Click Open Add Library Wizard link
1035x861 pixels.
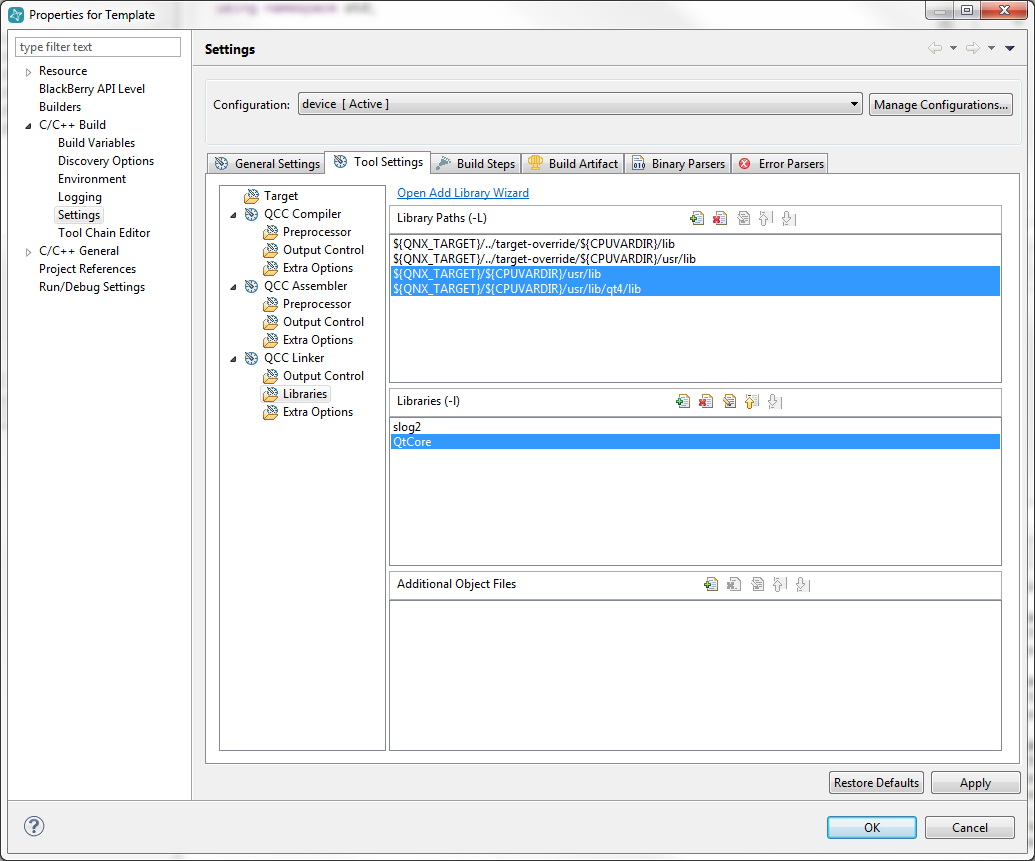tap(463, 193)
